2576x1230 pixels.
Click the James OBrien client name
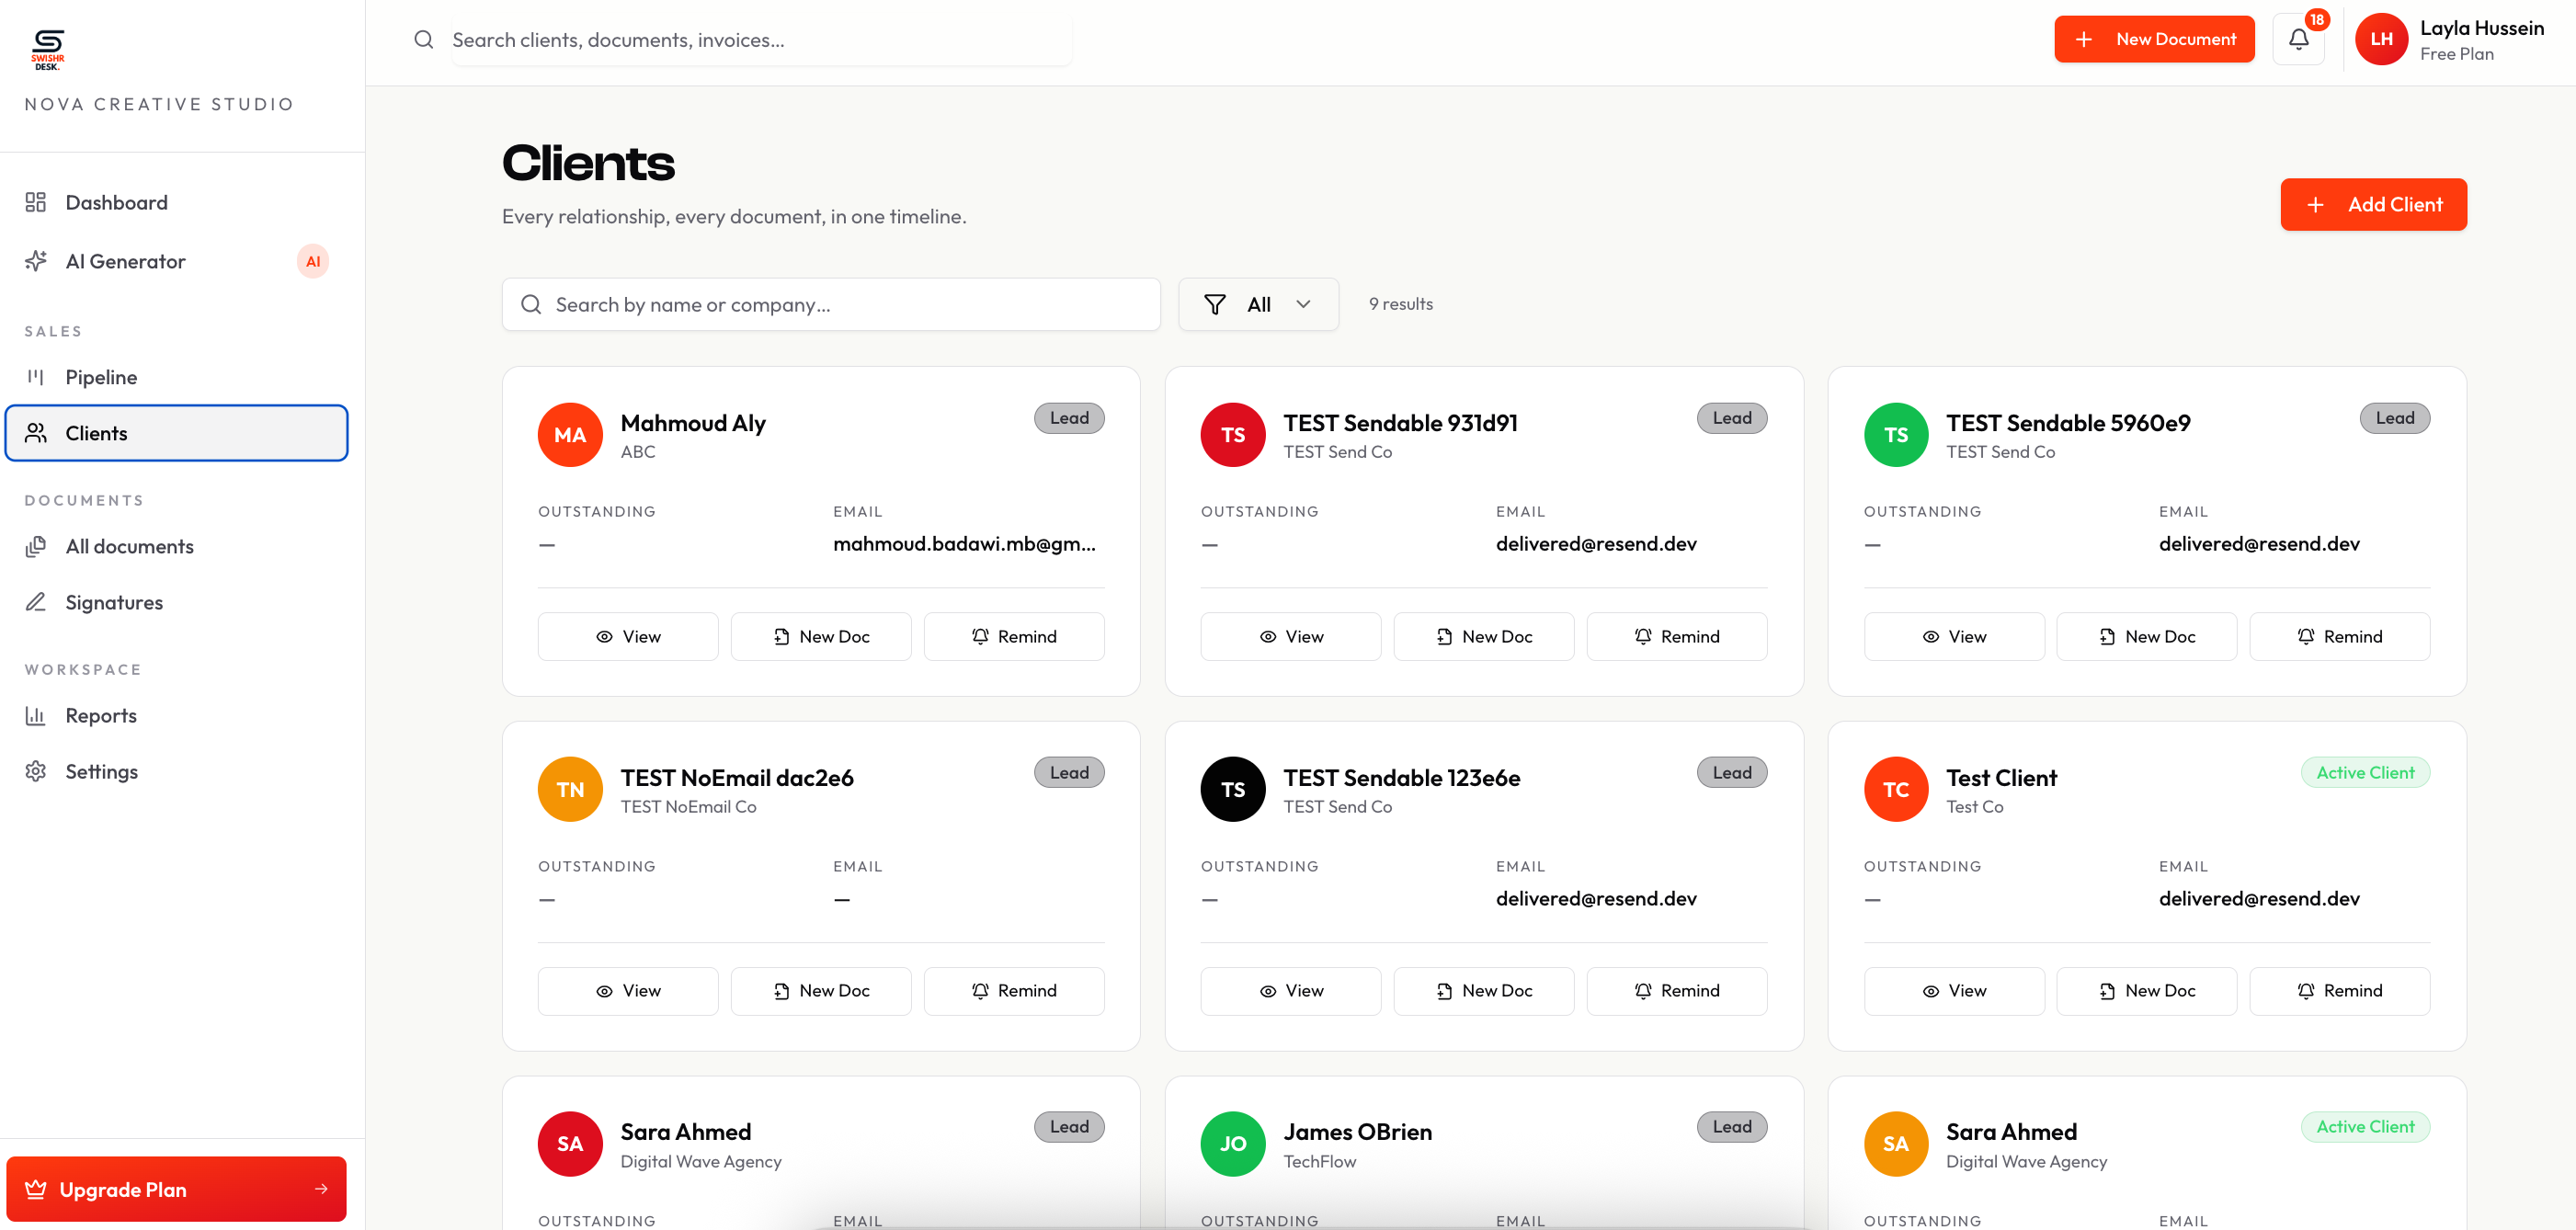pyautogui.click(x=1357, y=1131)
